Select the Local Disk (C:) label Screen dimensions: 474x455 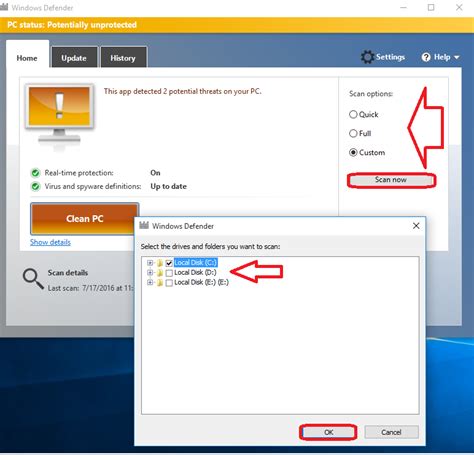196,263
